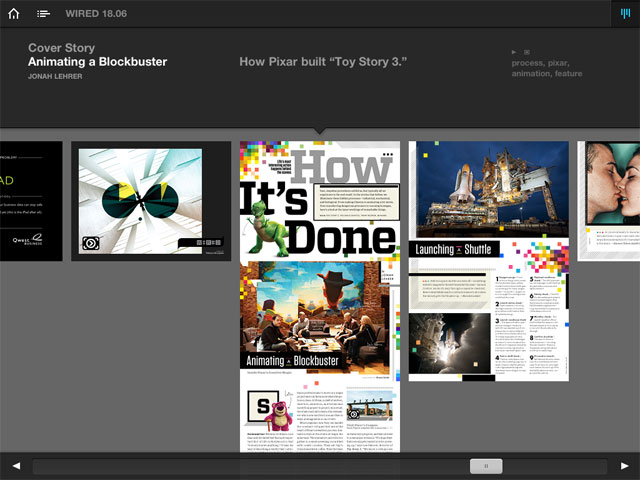
Task: Open the butterfly graphic ad thumbnail
Action: [x=151, y=201]
